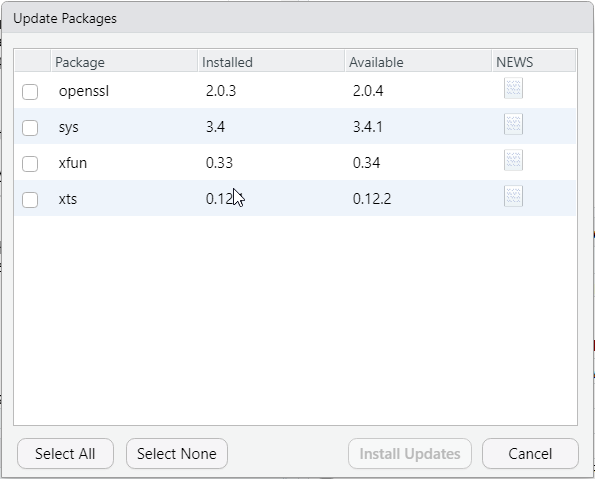Click the NEWS column header

pos(534,62)
